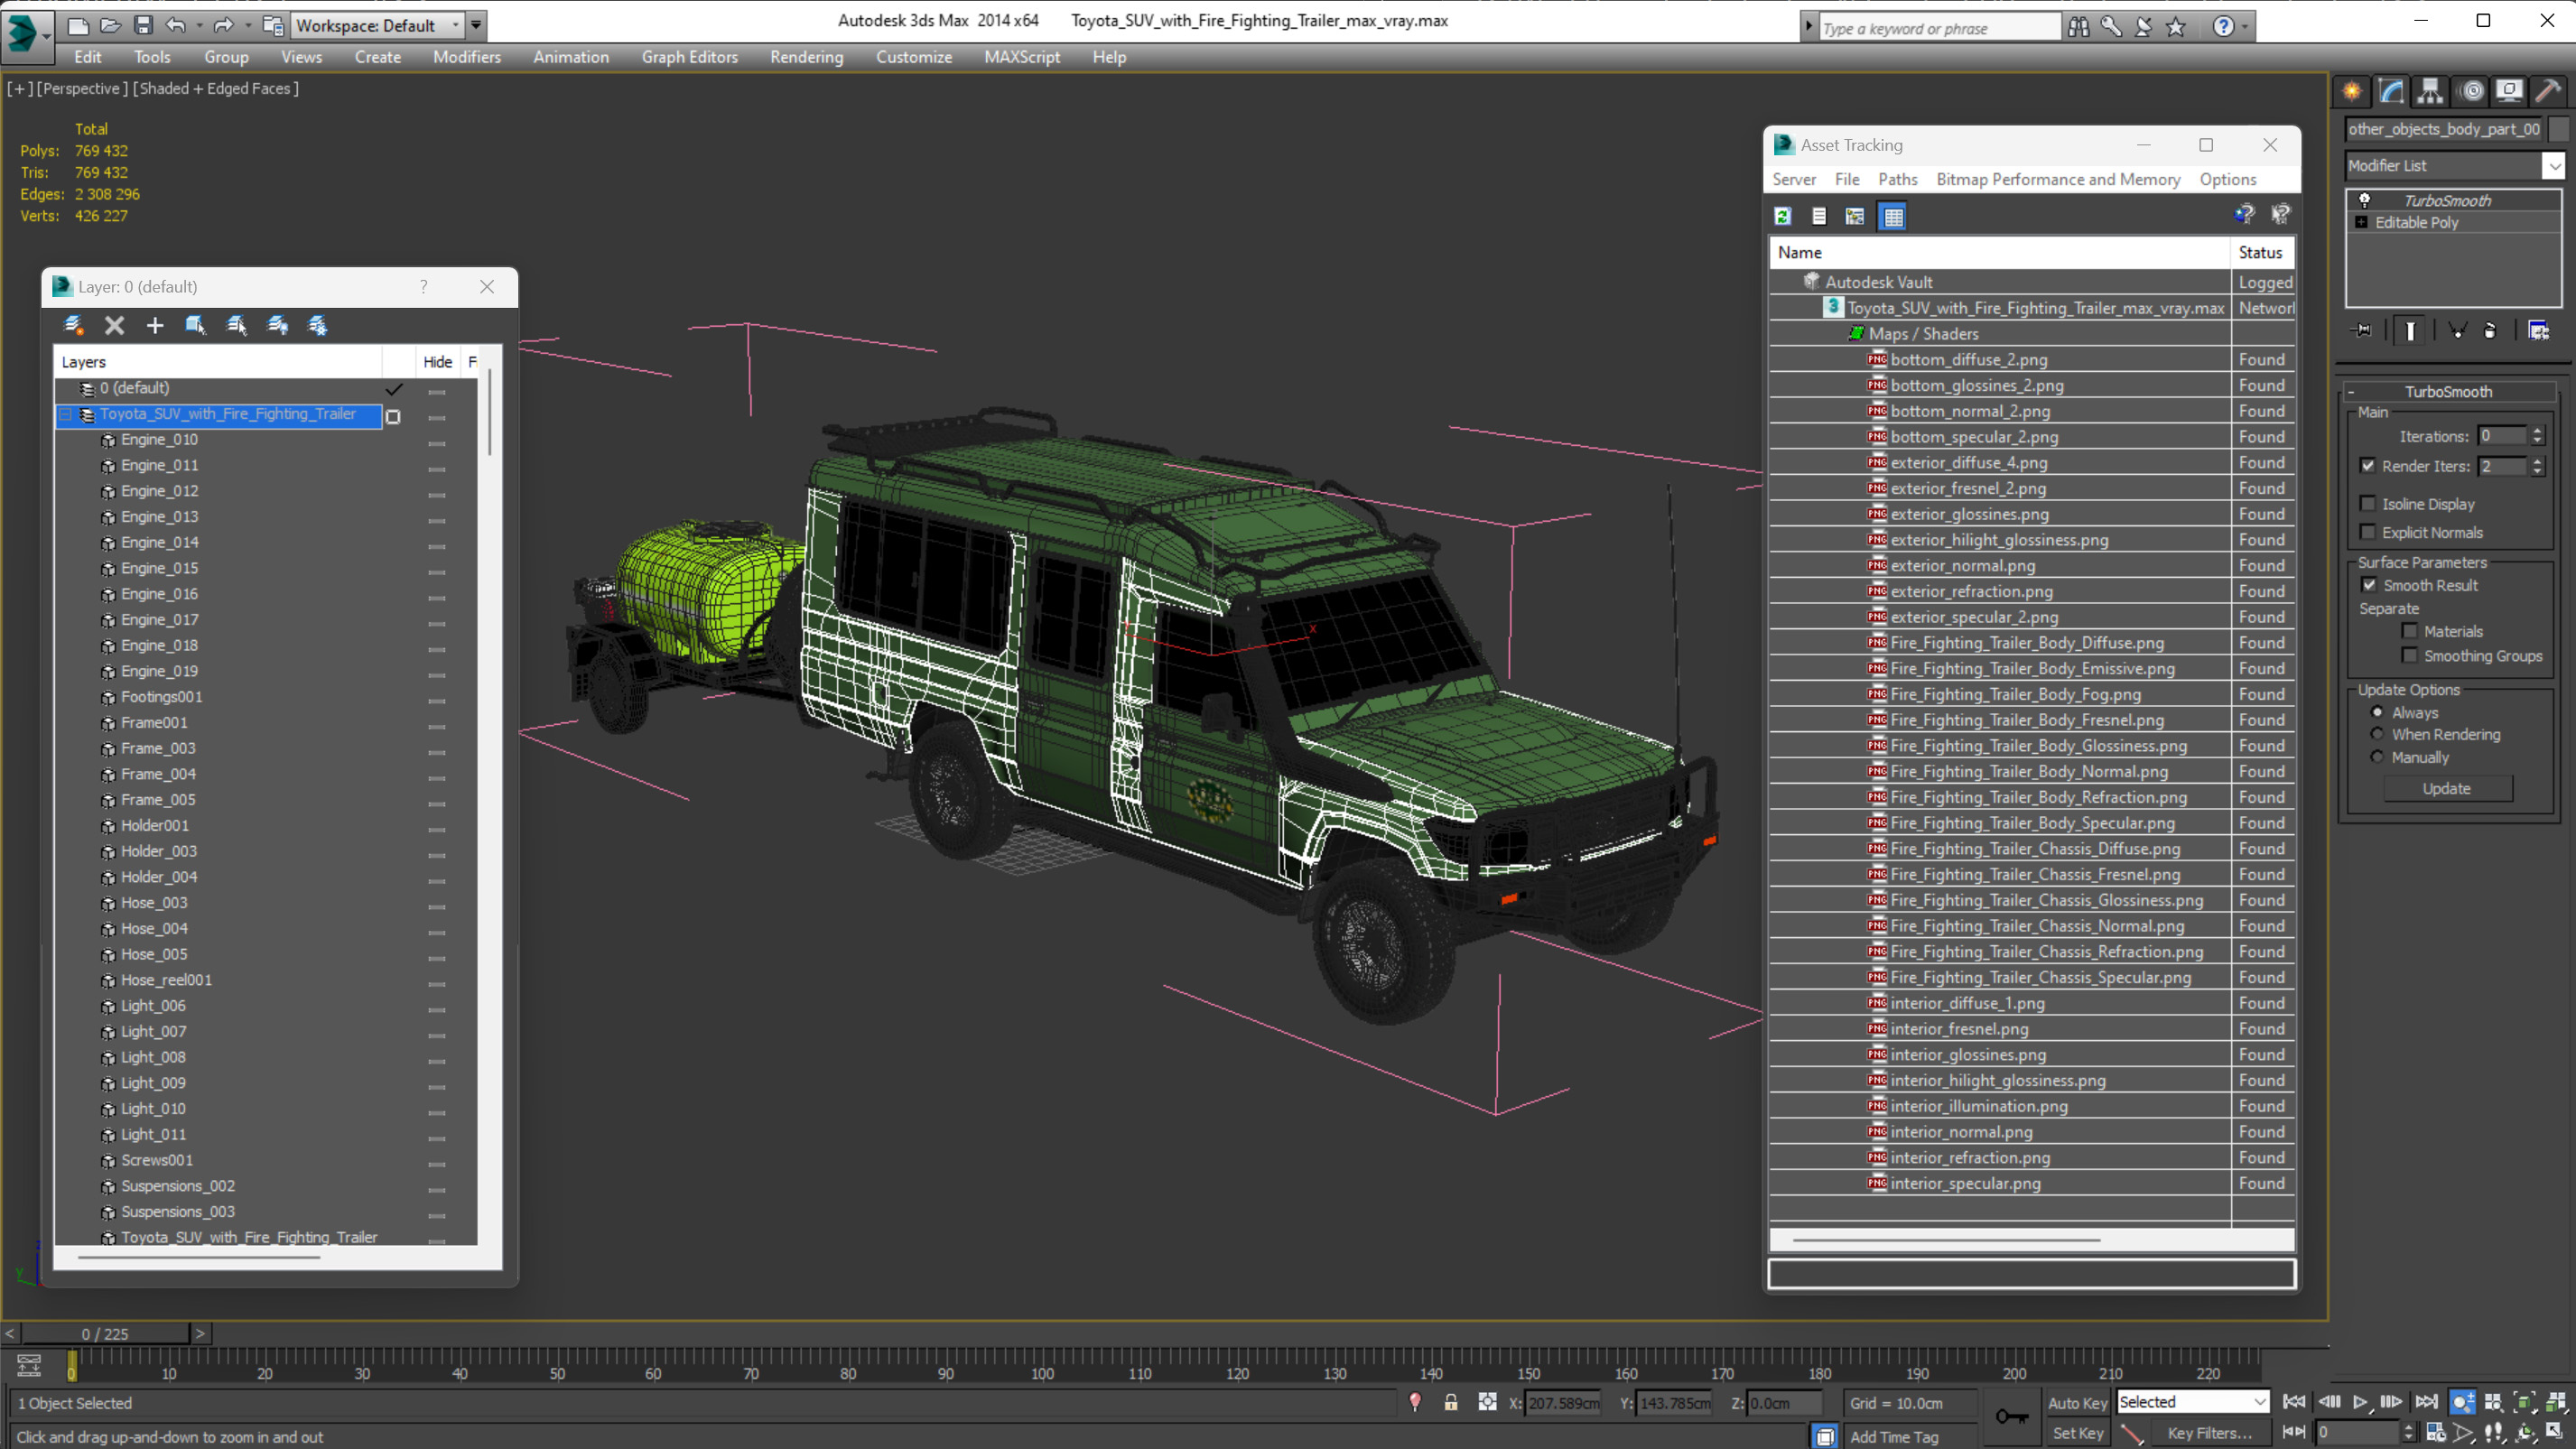The height and width of the screenshot is (1449, 2576).
Task: Delete layer using the X icon
Action: click(114, 325)
